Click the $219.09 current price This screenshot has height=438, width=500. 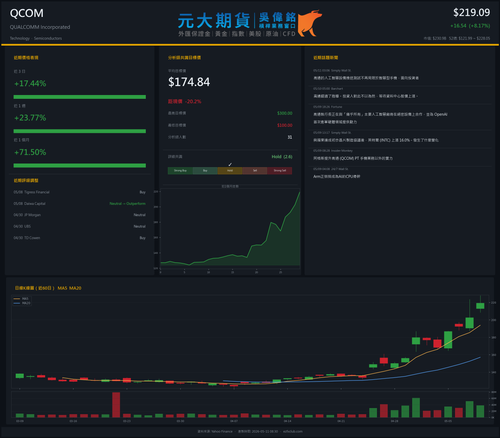(x=471, y=13)
